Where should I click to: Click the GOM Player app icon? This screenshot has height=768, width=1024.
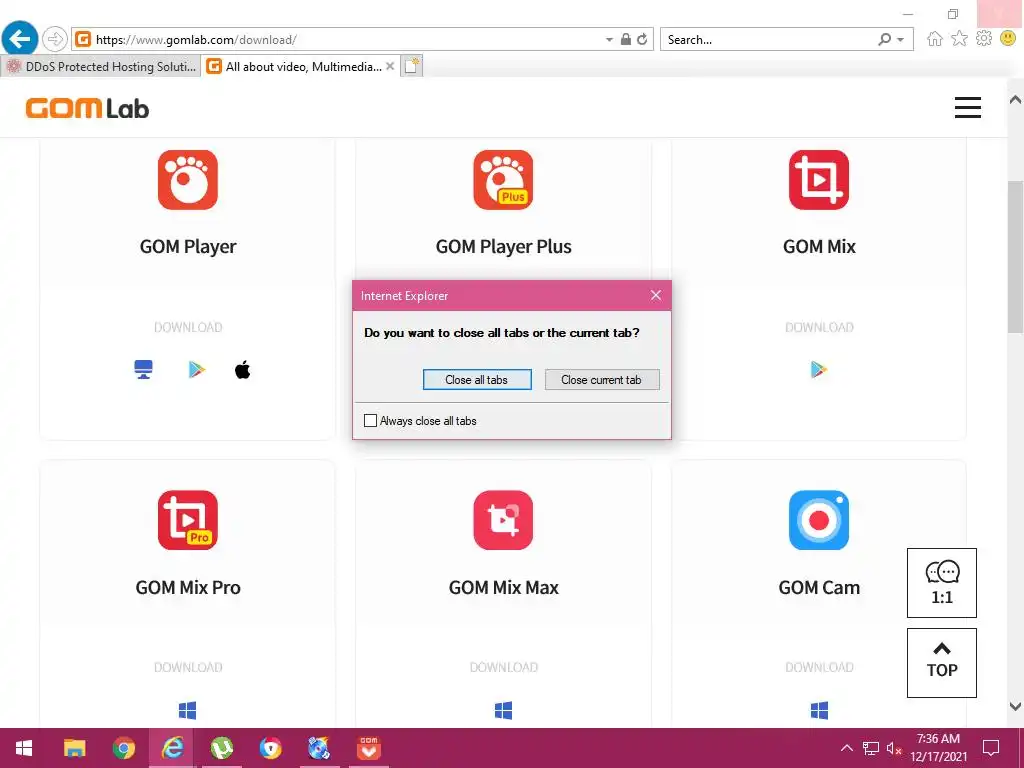(x=187, y=180)
